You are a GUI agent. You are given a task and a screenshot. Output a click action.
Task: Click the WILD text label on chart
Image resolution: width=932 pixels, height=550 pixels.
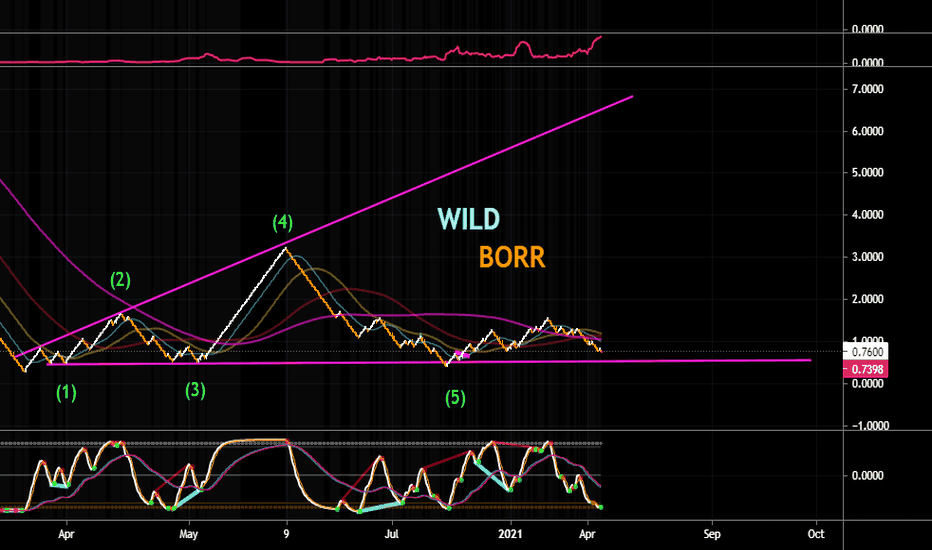click(468, 219)
